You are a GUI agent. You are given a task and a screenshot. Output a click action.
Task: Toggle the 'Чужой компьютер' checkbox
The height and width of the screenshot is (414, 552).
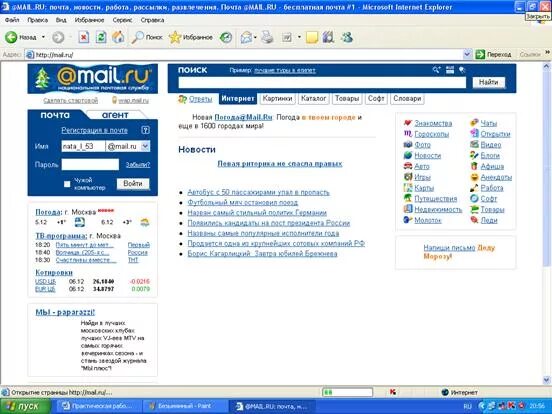[x=67, y=184]
